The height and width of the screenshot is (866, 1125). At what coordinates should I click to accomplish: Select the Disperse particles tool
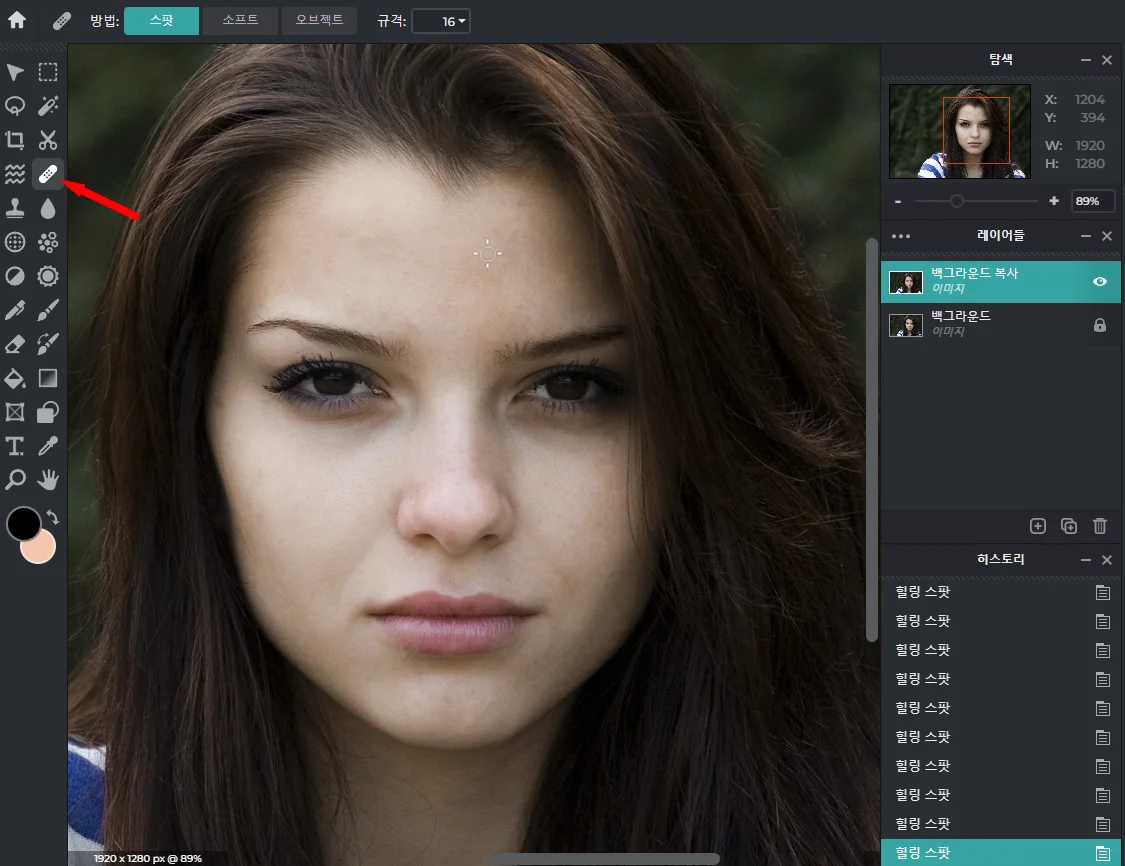pos(48,243)
